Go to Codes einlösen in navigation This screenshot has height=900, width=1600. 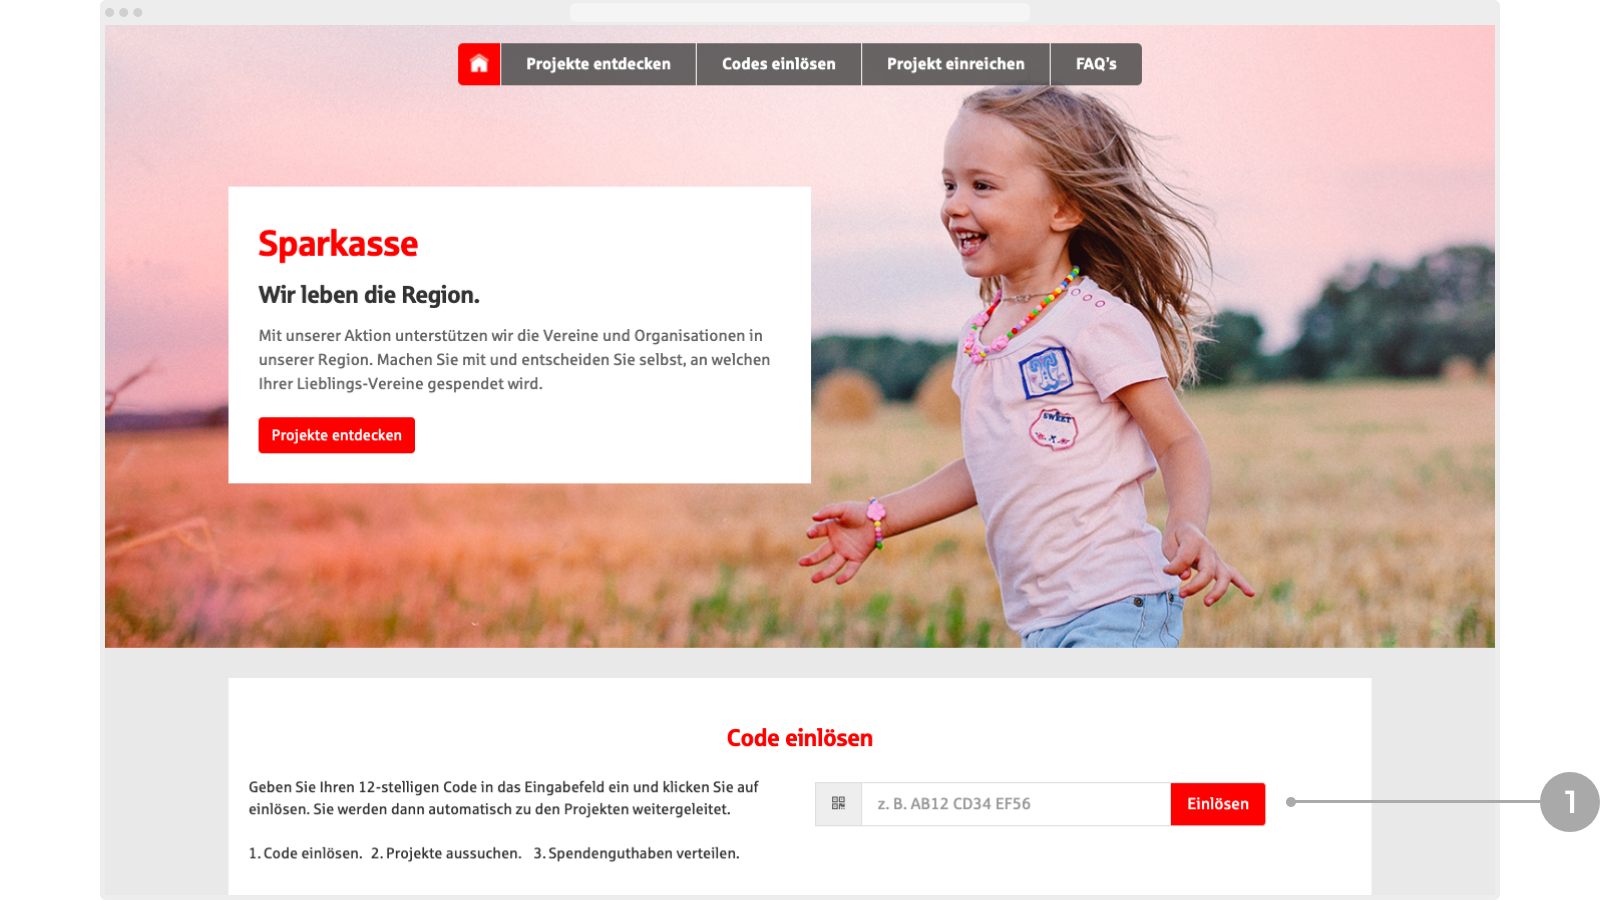pos(779,64)
